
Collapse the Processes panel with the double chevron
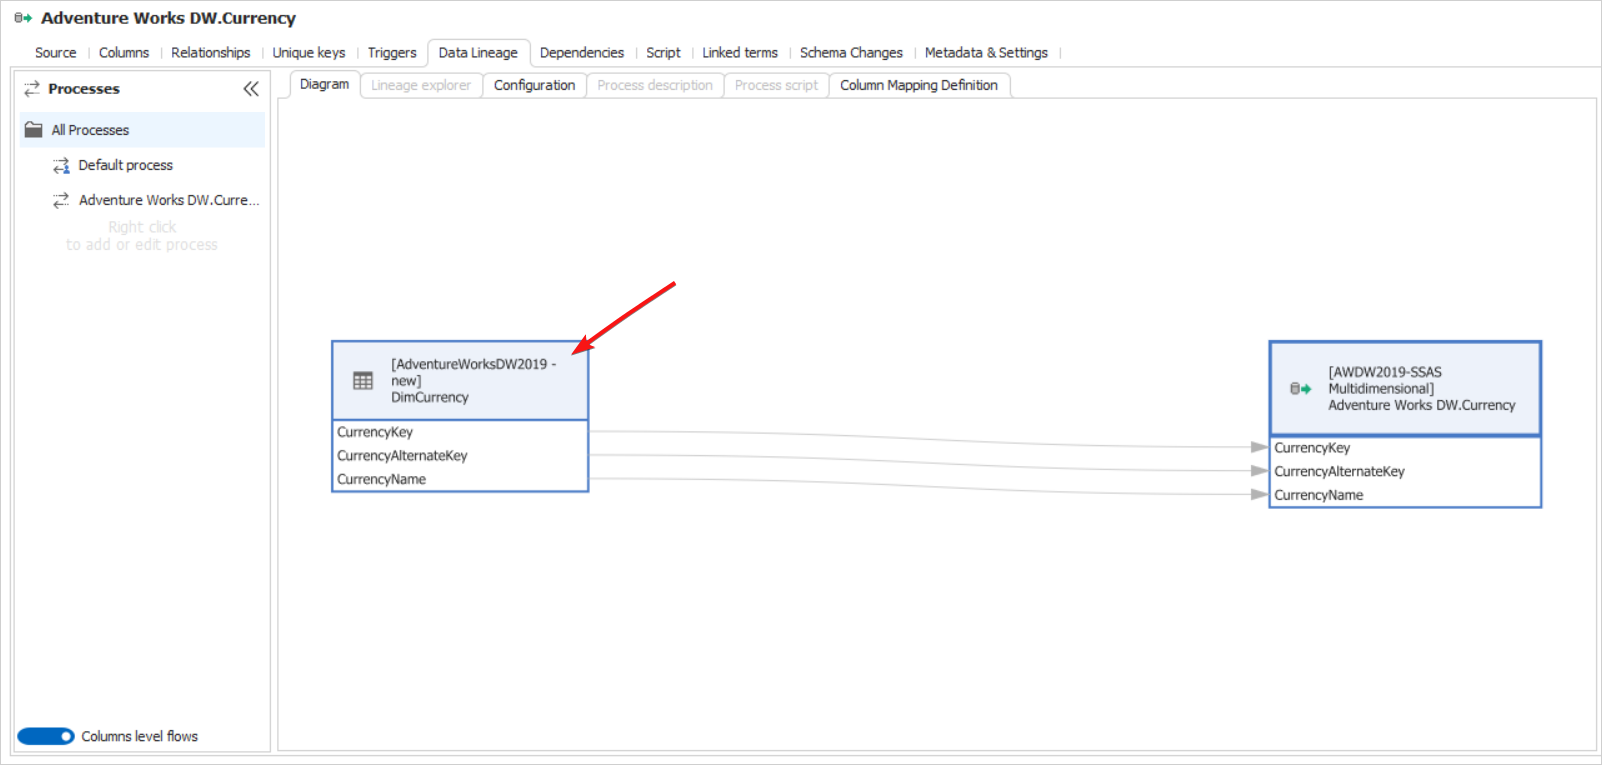coord(251,88)
